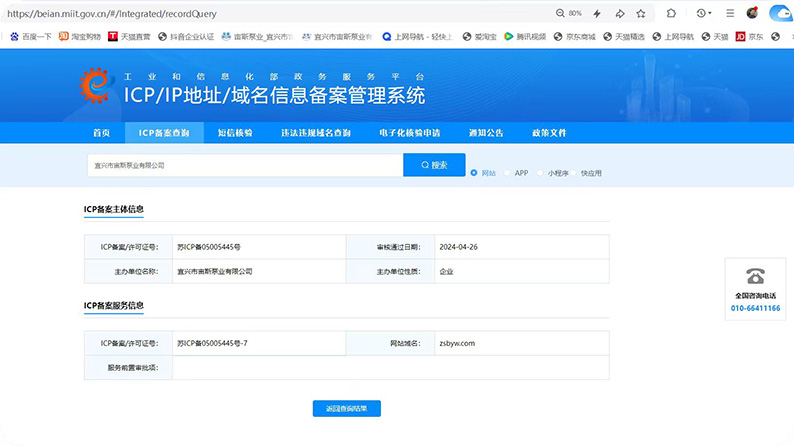Select the 网站 radio option
This screenshot has height=446, width=794.
(474, 173)
